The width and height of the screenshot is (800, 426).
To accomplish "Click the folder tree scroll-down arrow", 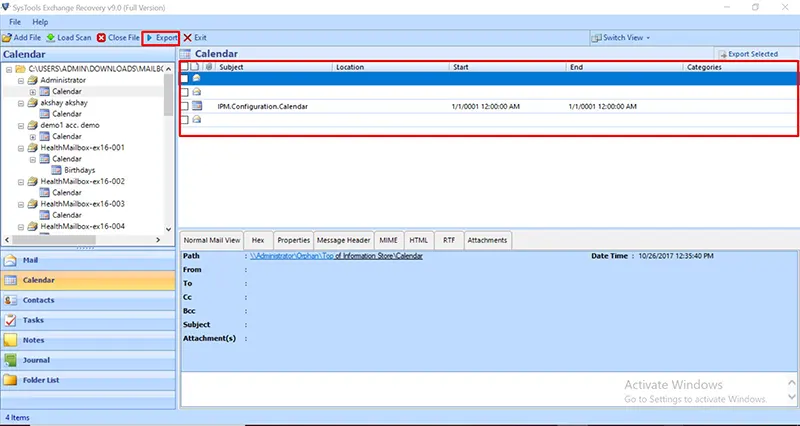I will pos(168,230).
